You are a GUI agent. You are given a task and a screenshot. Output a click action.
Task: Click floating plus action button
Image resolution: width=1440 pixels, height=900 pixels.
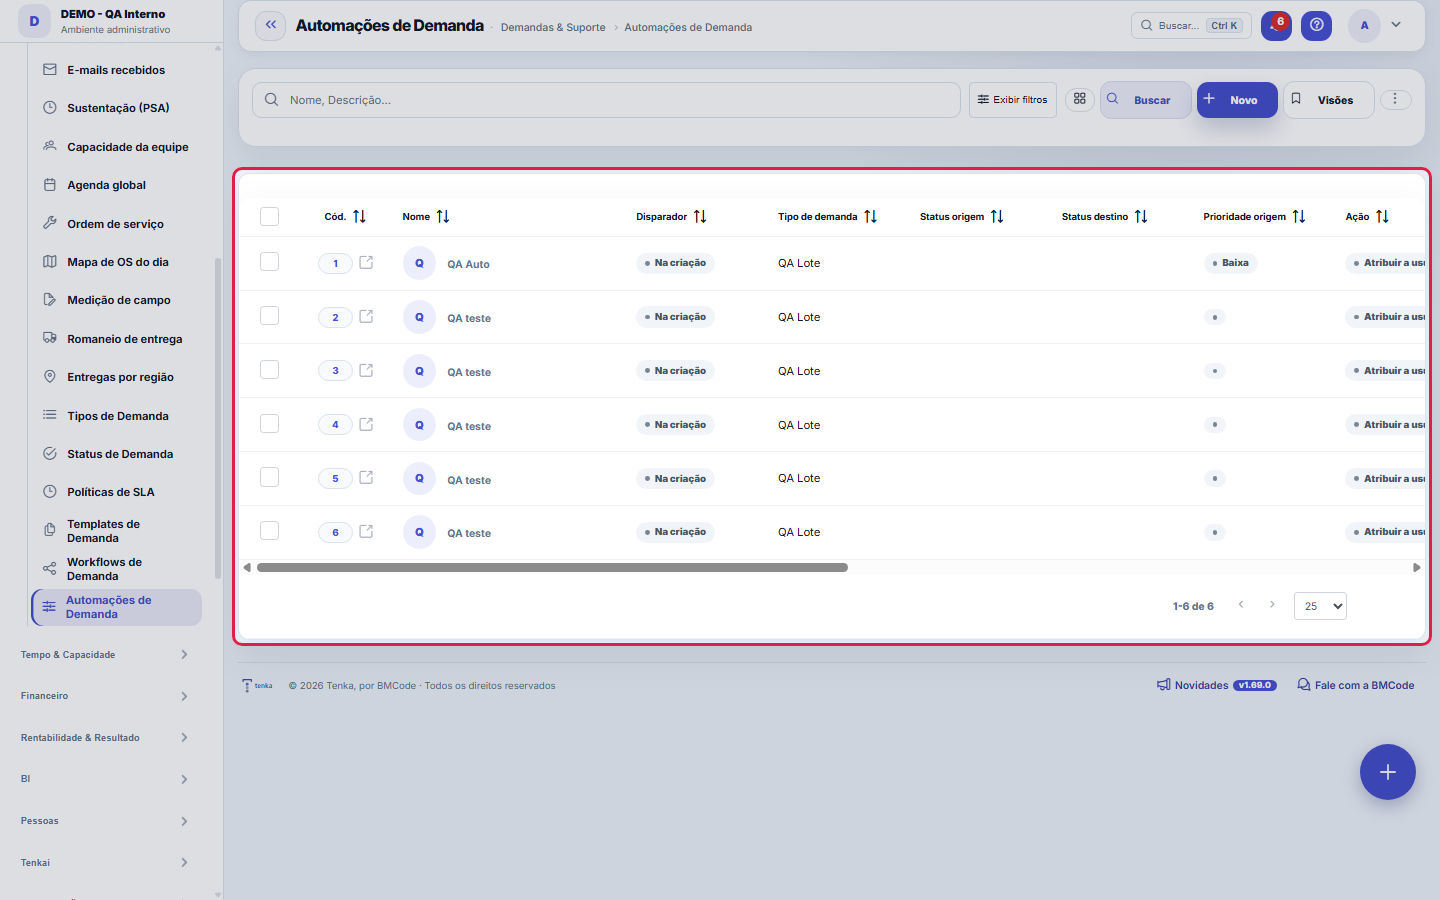click(1387, 772)
